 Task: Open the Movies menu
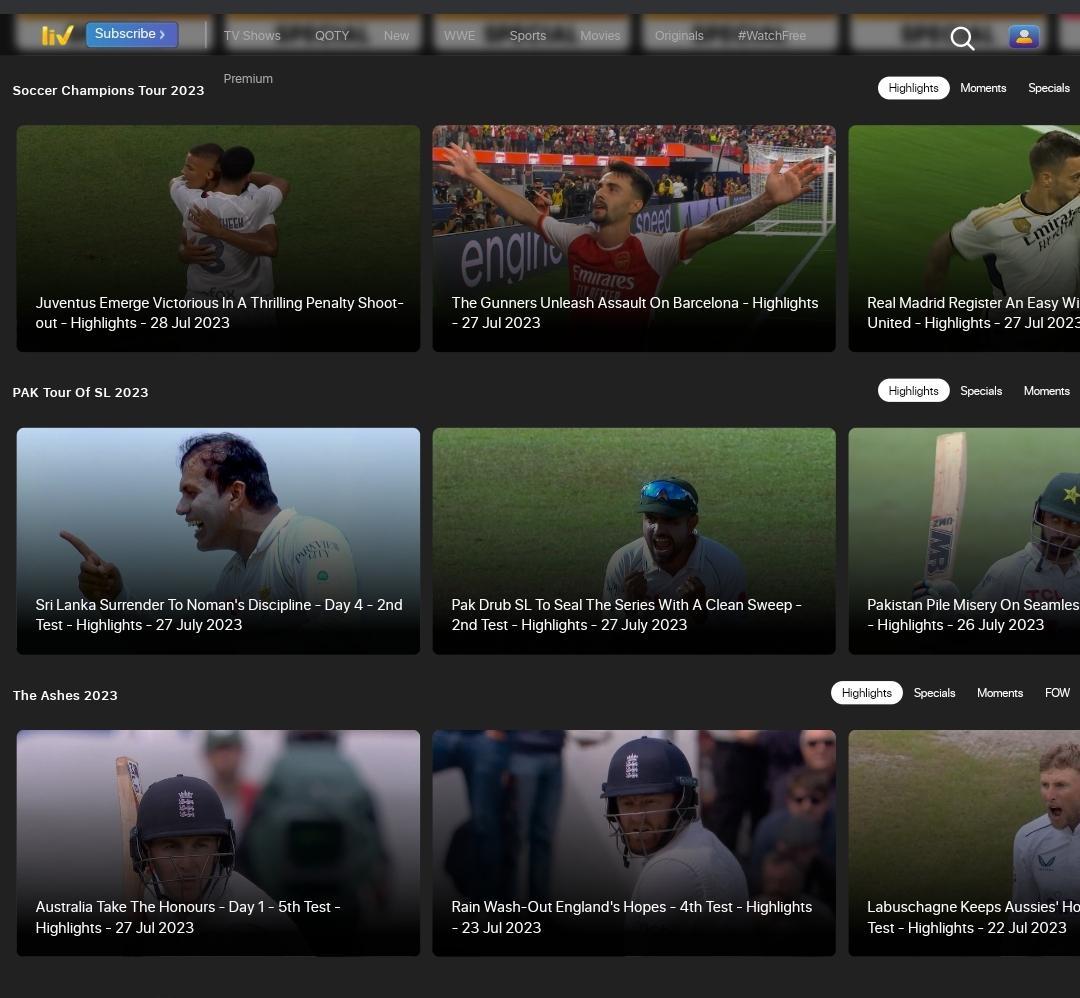[600, 36]
